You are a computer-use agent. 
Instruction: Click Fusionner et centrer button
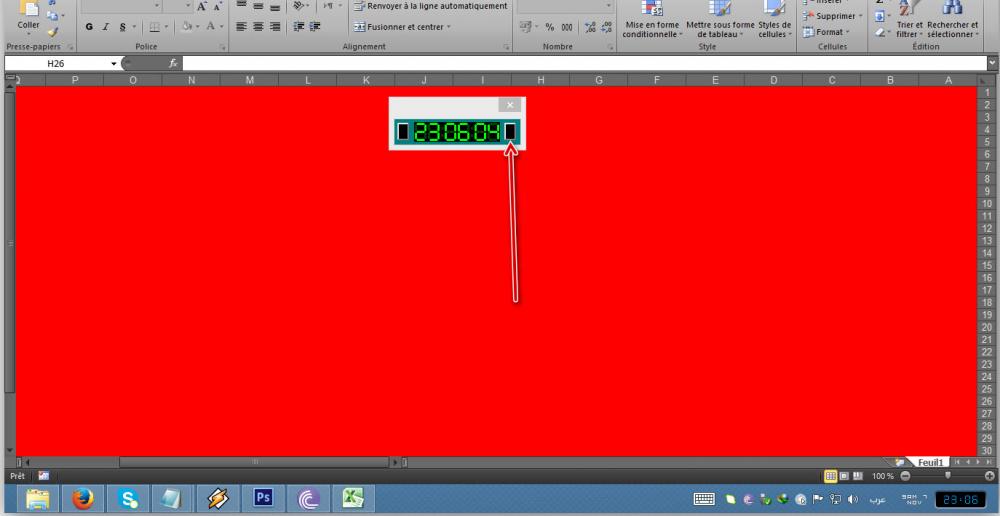398,27
